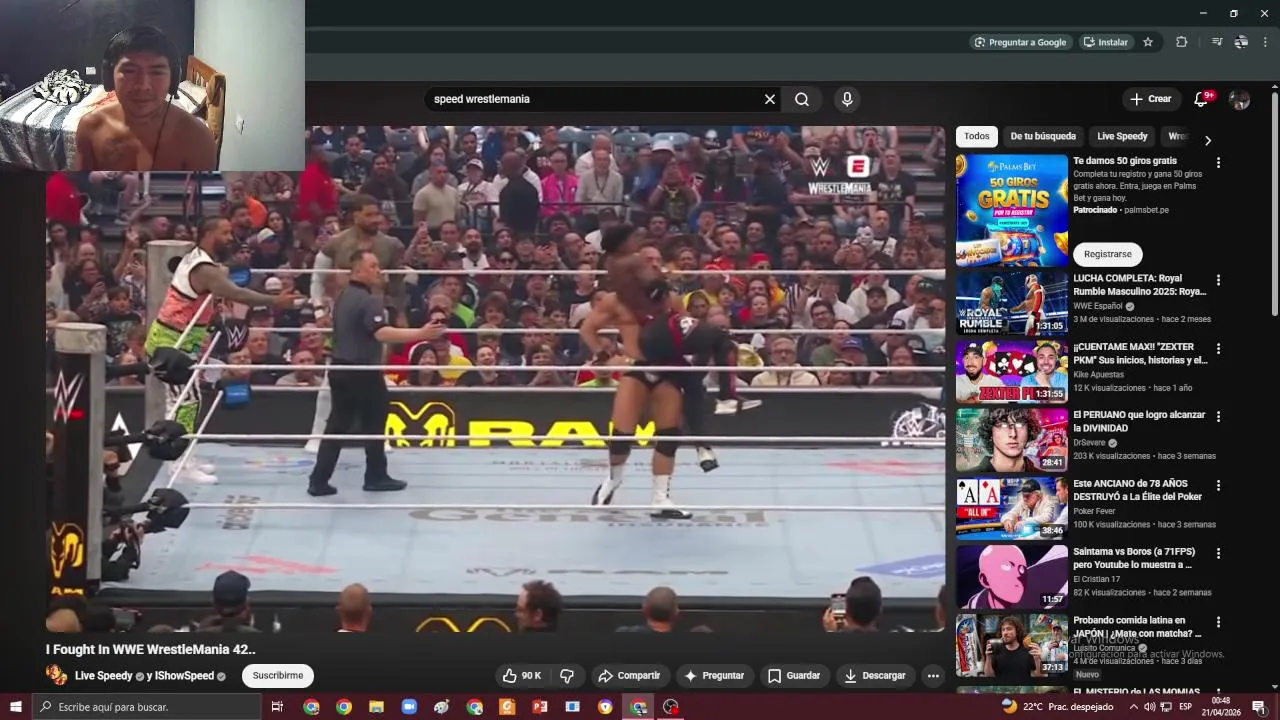Dislike the video
The width and height of the screenshot is (1280, 720).
[x=567, y=676]
